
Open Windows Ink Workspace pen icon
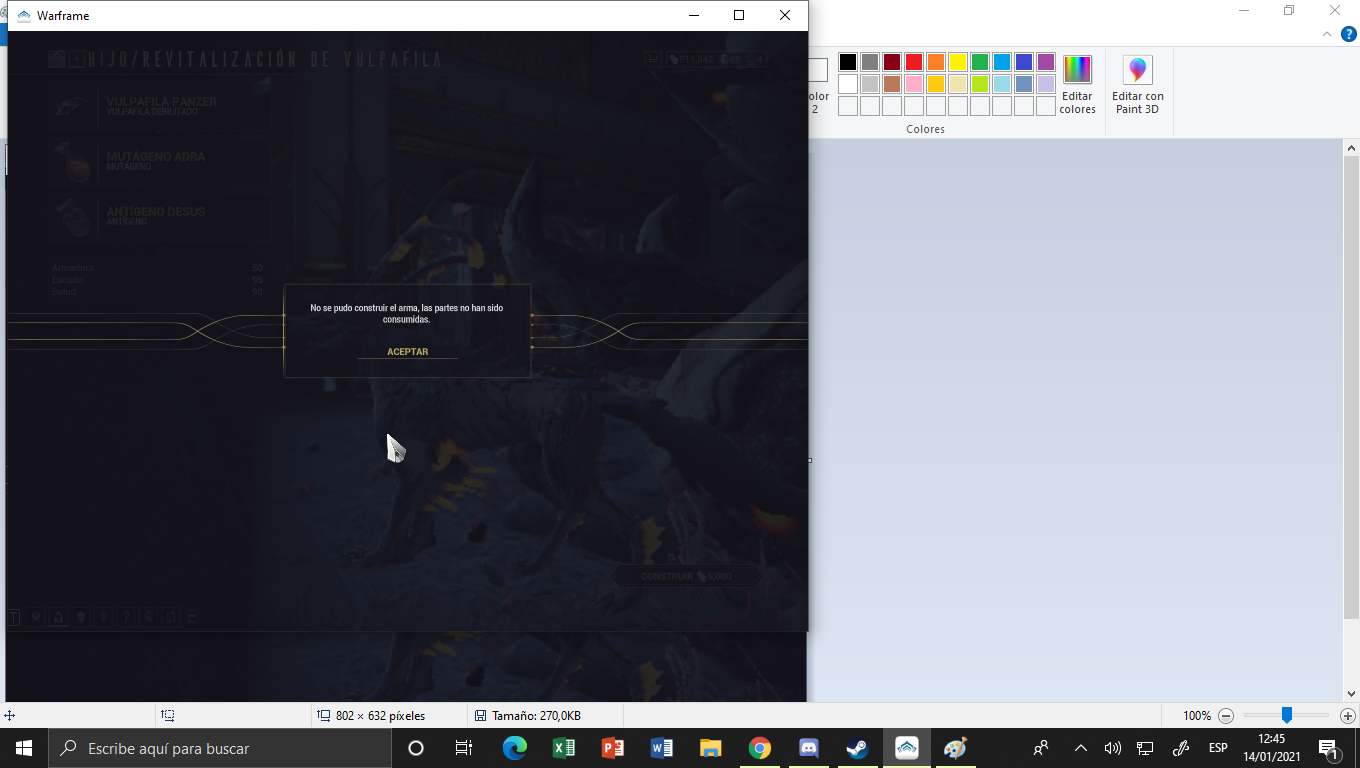(1180, 748)
